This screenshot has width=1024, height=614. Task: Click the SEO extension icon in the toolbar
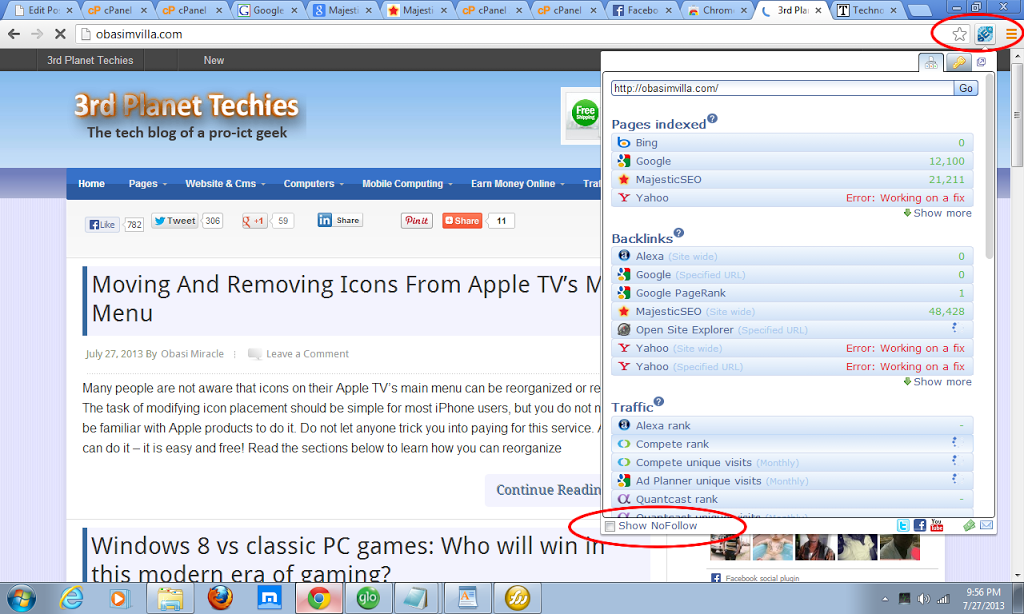pos(985,34)
